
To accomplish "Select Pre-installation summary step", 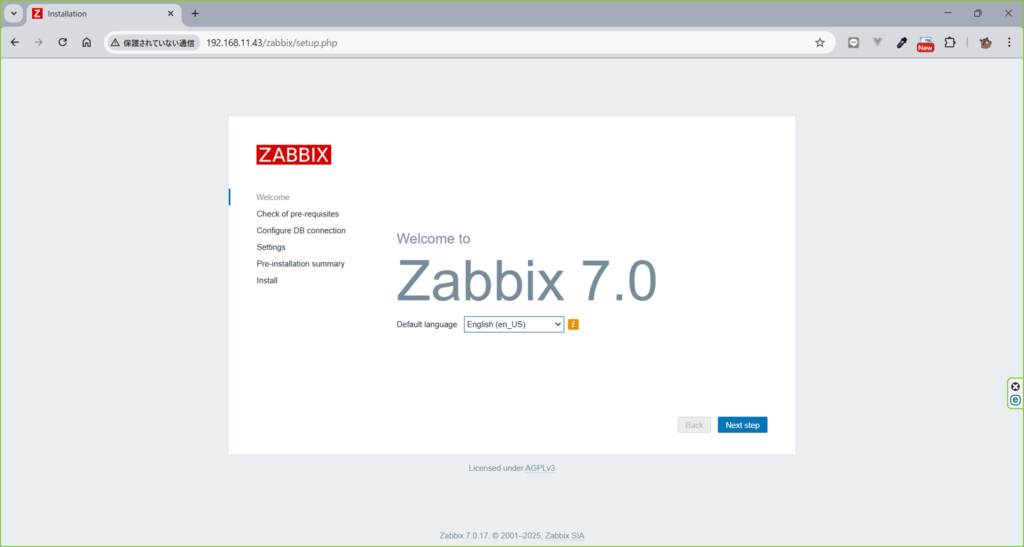I will pyautogui.click(x=300, y=264).
